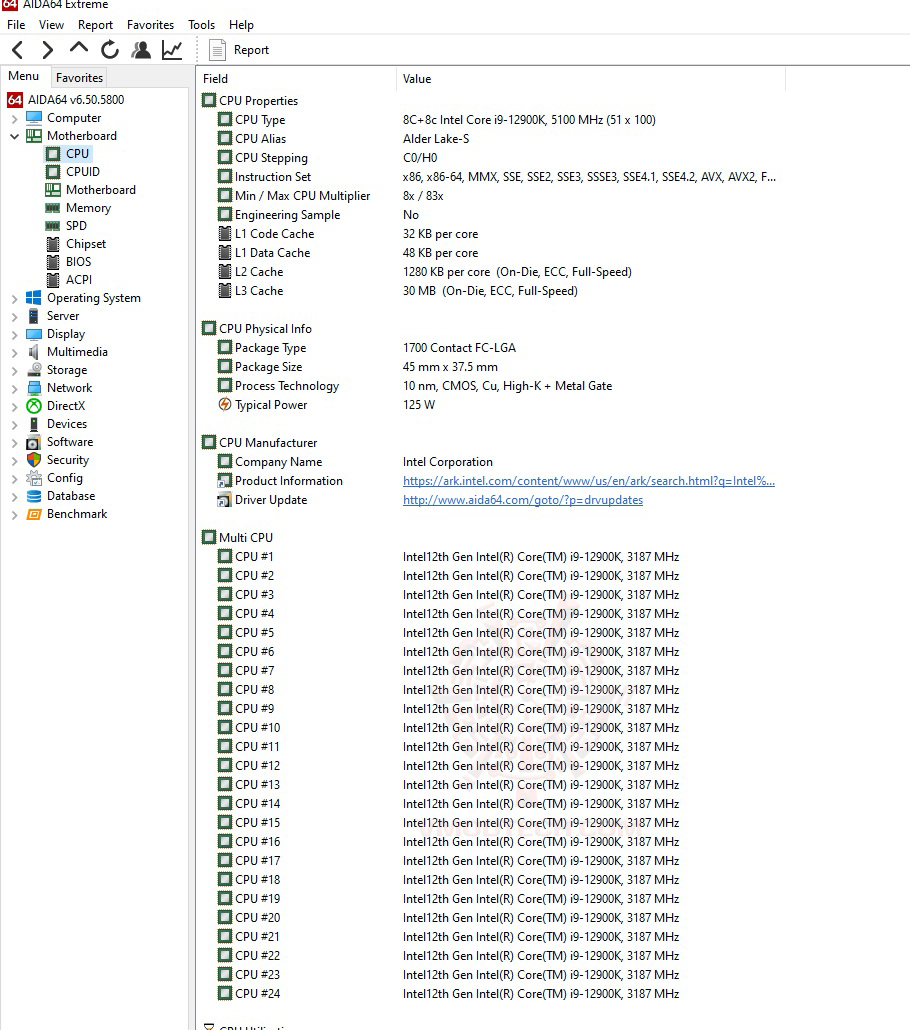The image size is (910, 1030).
Task: Click the Multimedia speaker icon
Action: point(34,351)
